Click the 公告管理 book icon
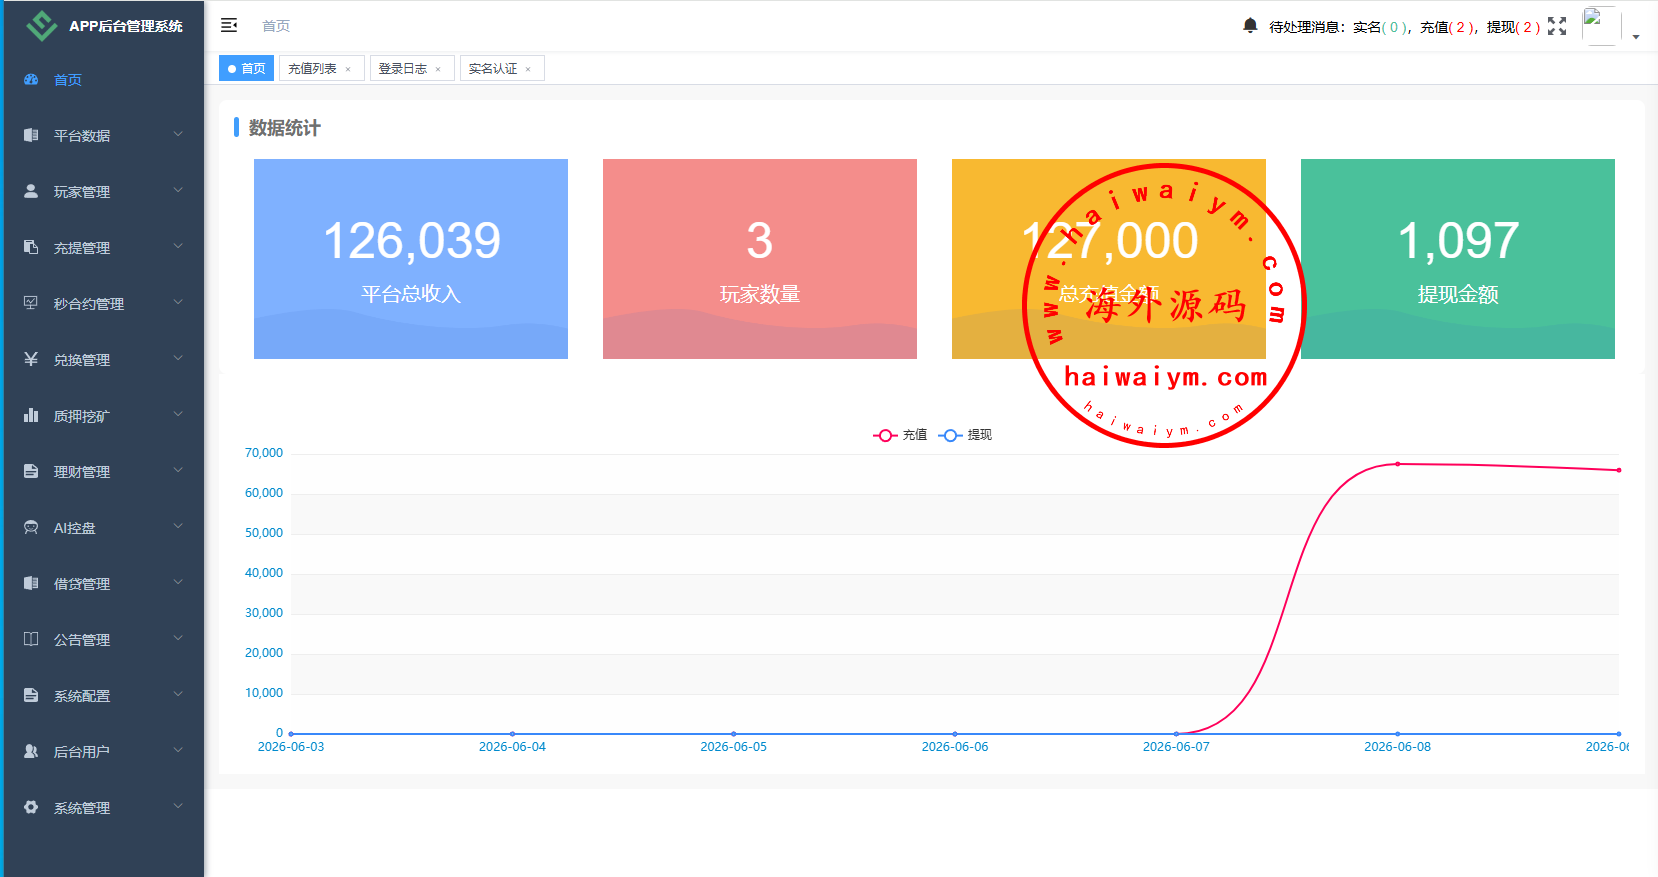 tap(31, 639)
